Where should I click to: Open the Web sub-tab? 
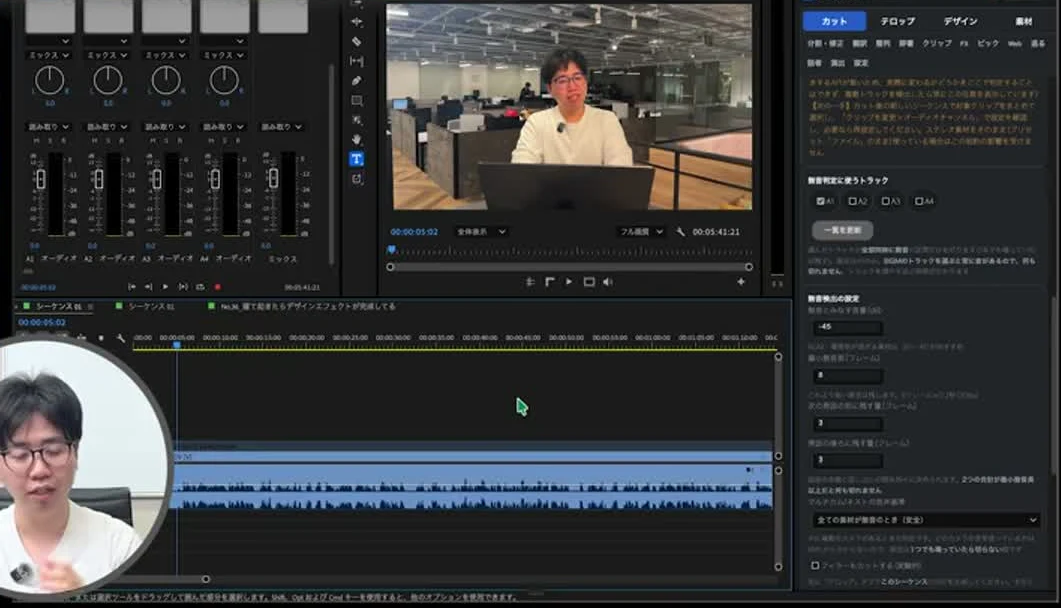pyautogui.click(x=1014, y=43)
